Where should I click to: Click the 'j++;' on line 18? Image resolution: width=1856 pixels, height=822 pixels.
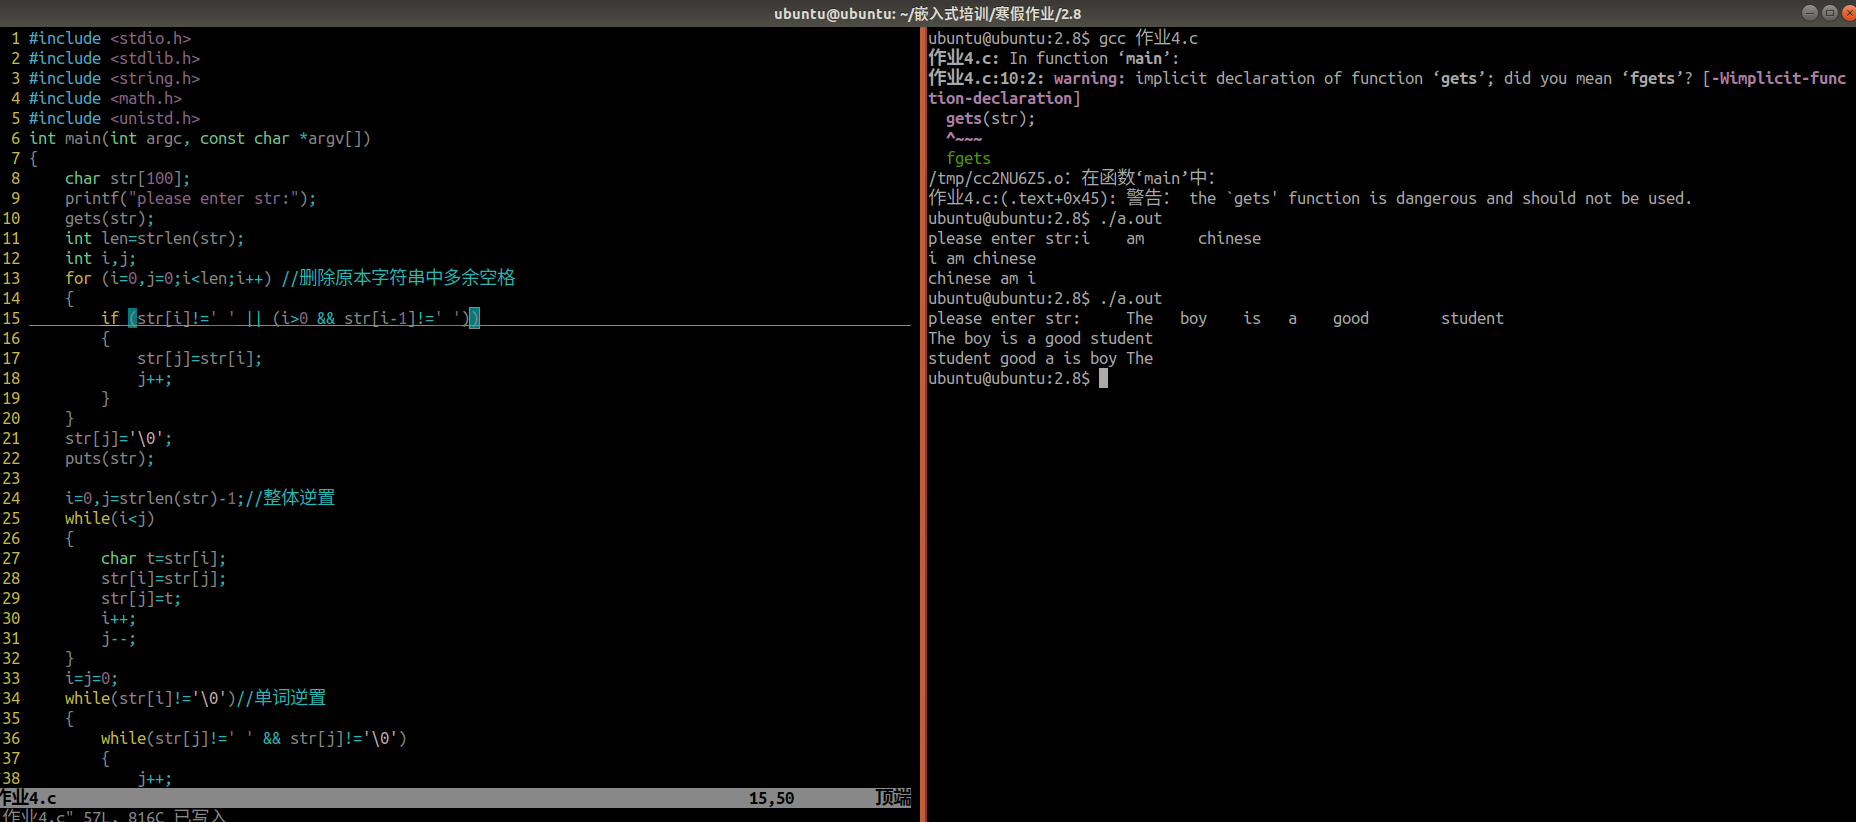(154, 378)
